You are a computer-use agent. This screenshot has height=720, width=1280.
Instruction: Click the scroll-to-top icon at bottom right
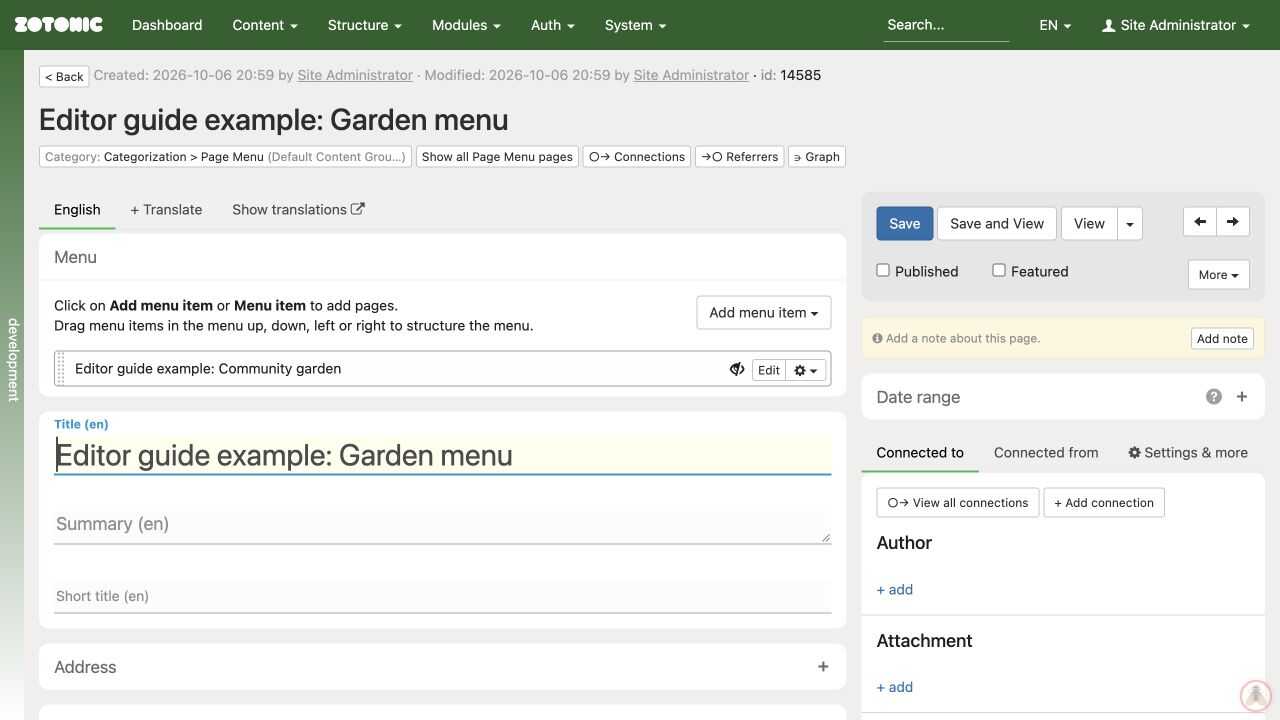(1255, 695)
